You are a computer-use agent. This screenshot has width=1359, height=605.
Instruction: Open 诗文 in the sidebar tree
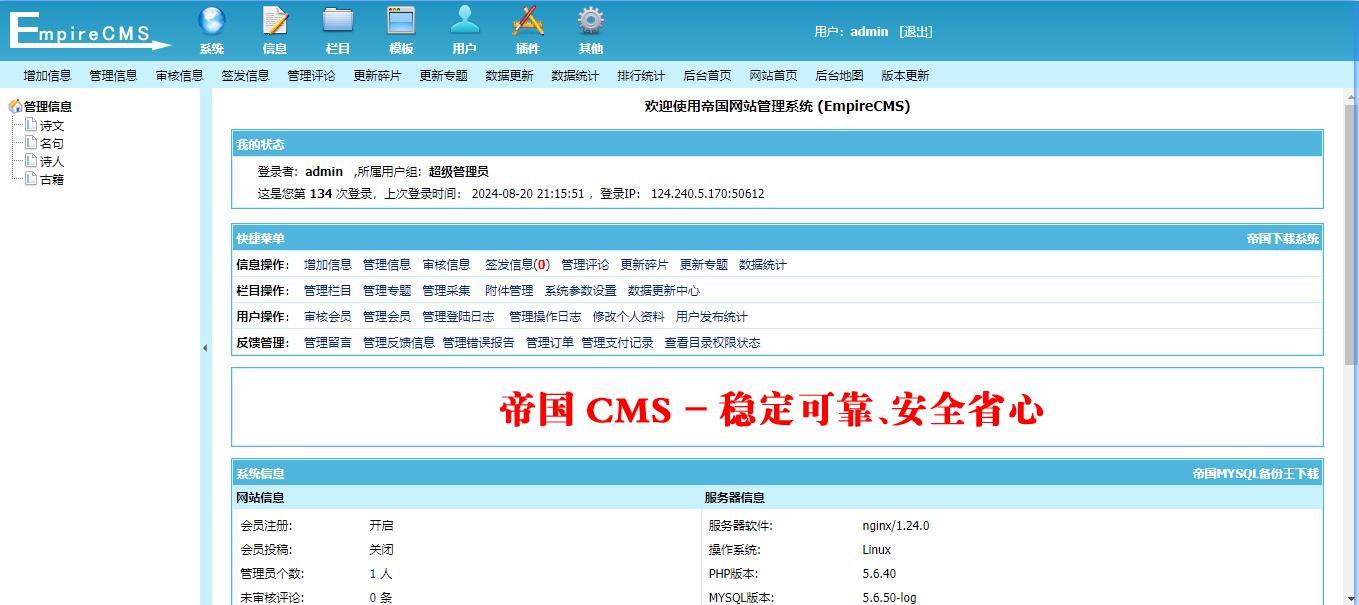click(x=52, y=126)
